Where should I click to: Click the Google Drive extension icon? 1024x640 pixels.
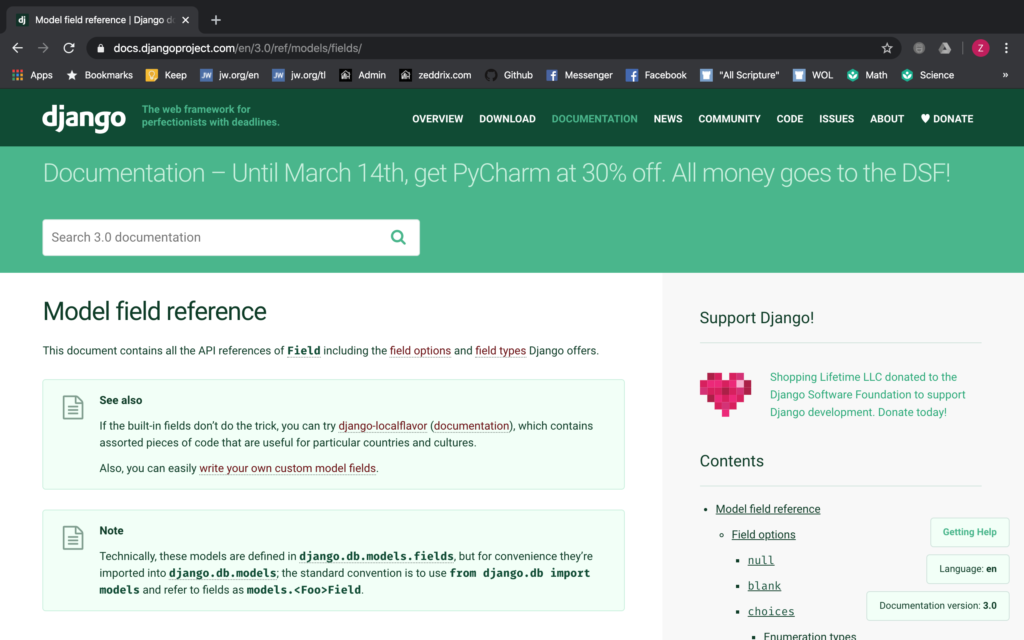pyautogui.click(x=944, y=48)
